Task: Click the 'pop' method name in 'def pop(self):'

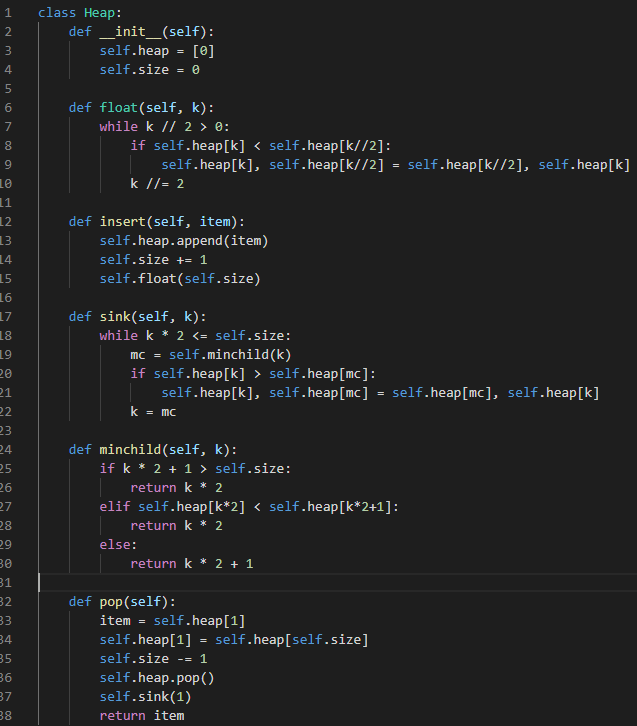Action: coord(111,601)
